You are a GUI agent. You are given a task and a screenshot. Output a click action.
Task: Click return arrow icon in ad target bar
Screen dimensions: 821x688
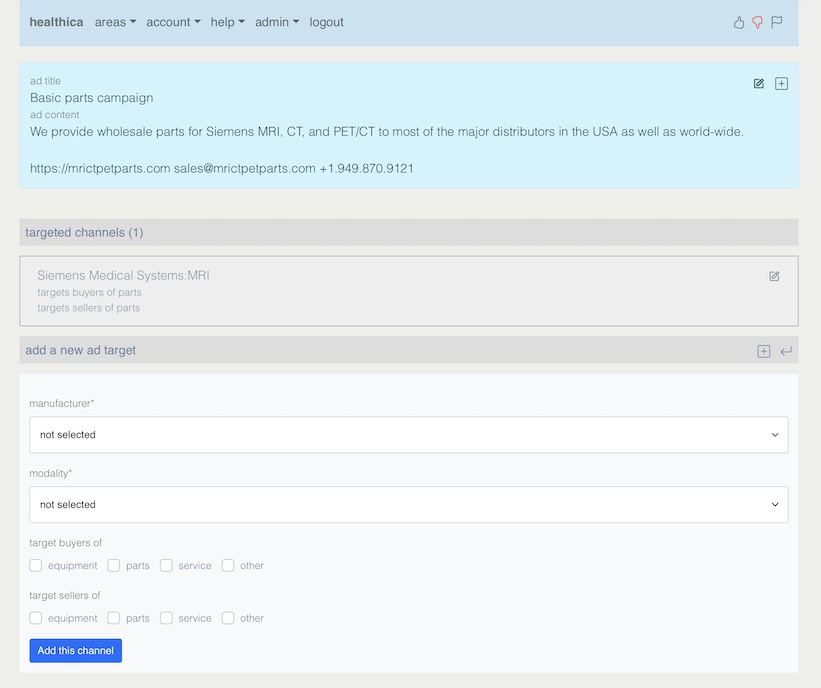click(x=786, y=351)
